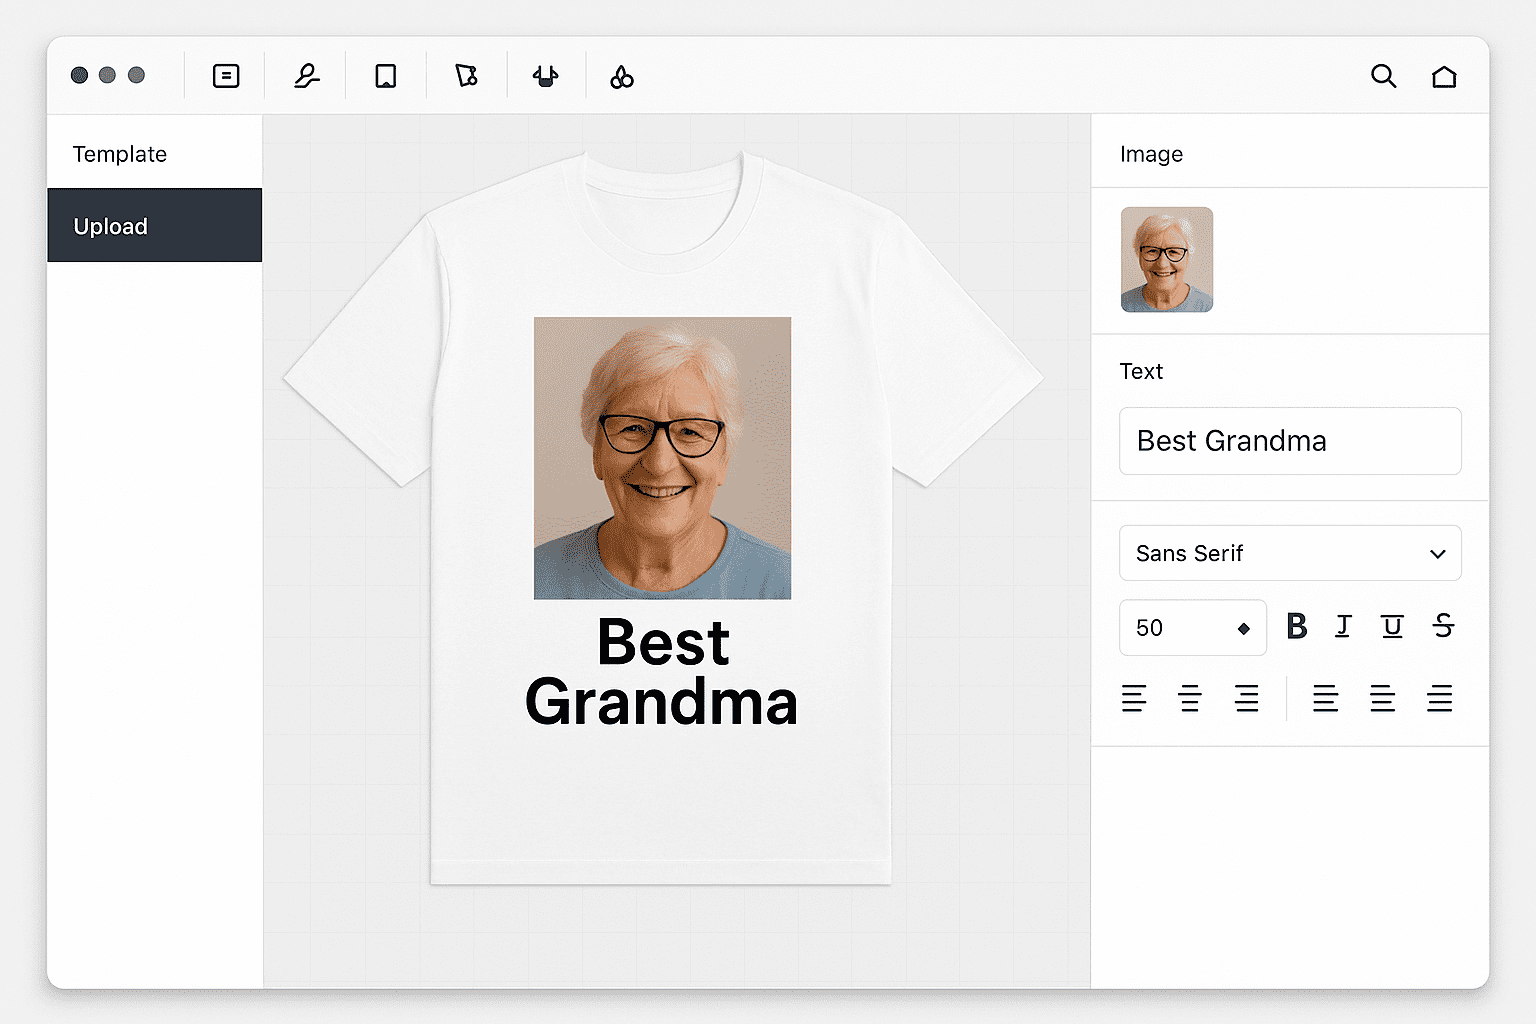Align text to the left
The image size is (1536, 1024).
[x=1134, y=698]
